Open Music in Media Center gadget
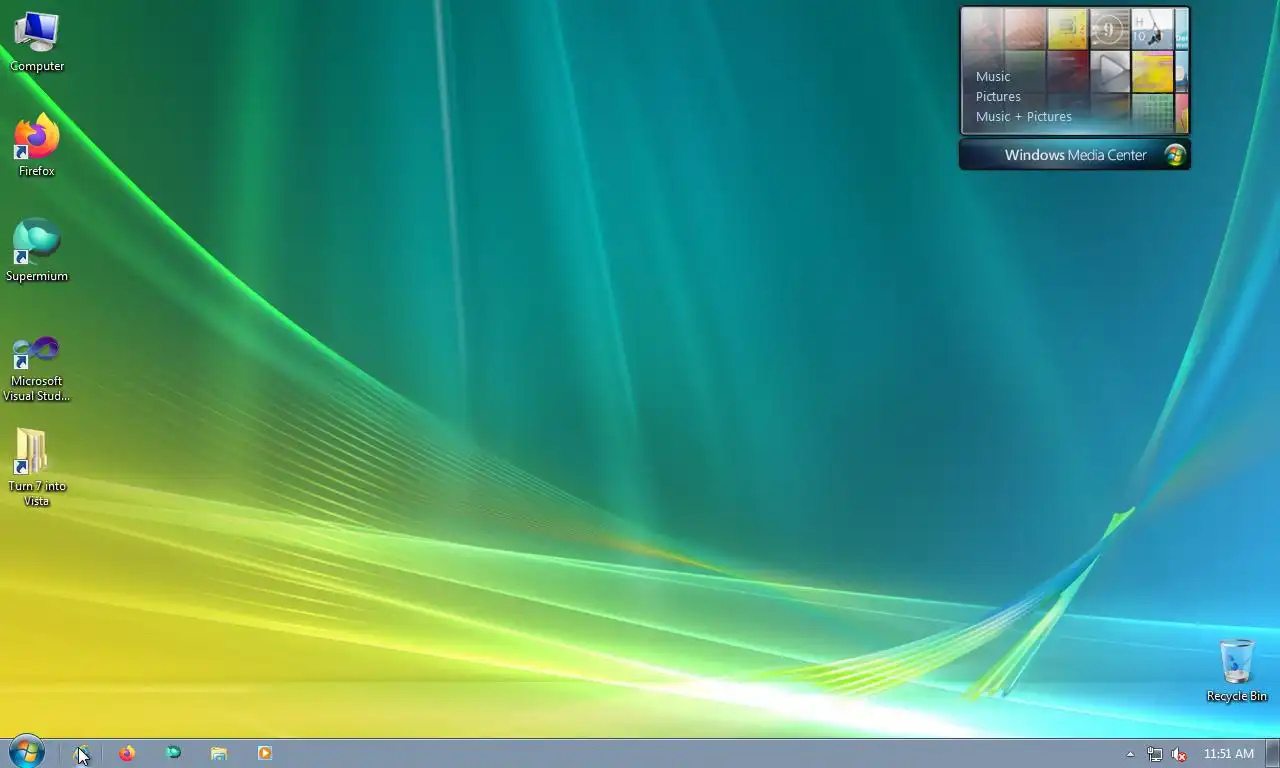The width and height of the screenshot is (1280, 768). [x=993, y=76]
